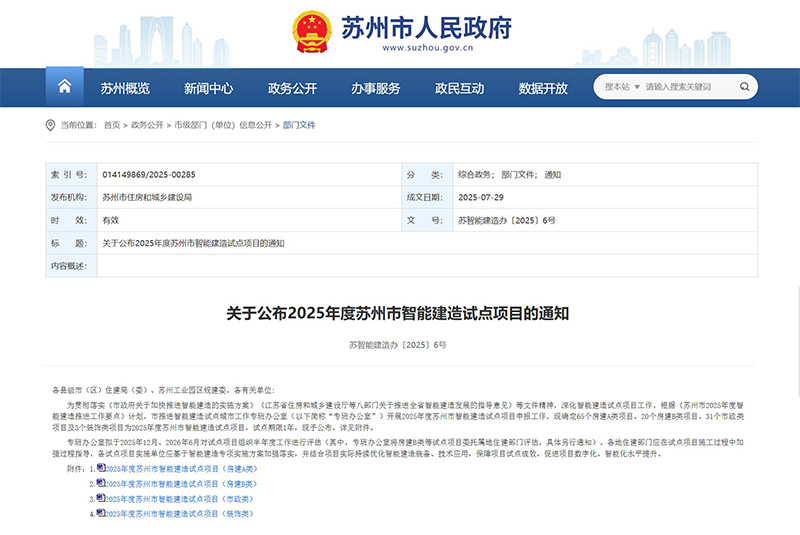
Task: Click the 有效 validity value
Action: pos(110,220)
